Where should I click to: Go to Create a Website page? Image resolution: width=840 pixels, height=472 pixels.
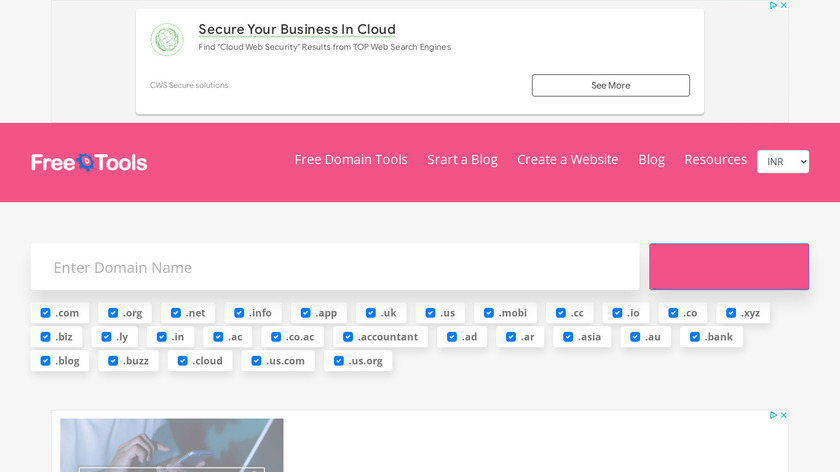[x=567, y=160]
